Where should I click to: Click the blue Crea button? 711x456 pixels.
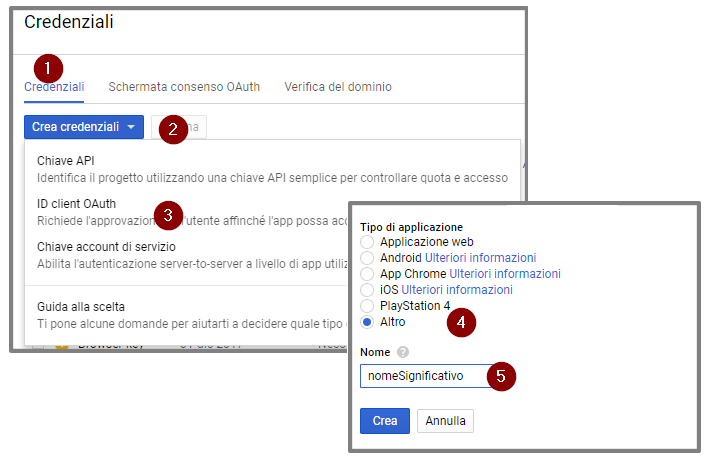tap(385, 421)
